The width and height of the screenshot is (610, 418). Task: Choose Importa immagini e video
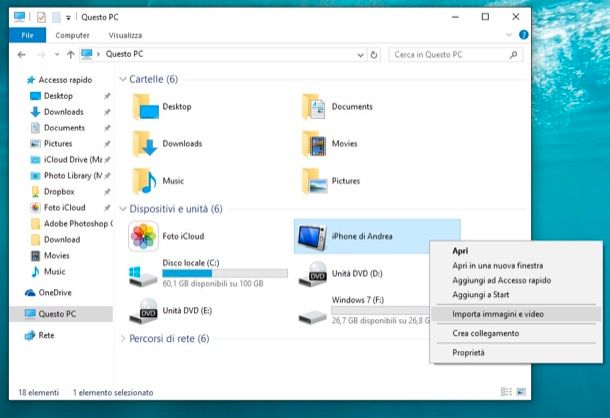click(x=516, y=314)
